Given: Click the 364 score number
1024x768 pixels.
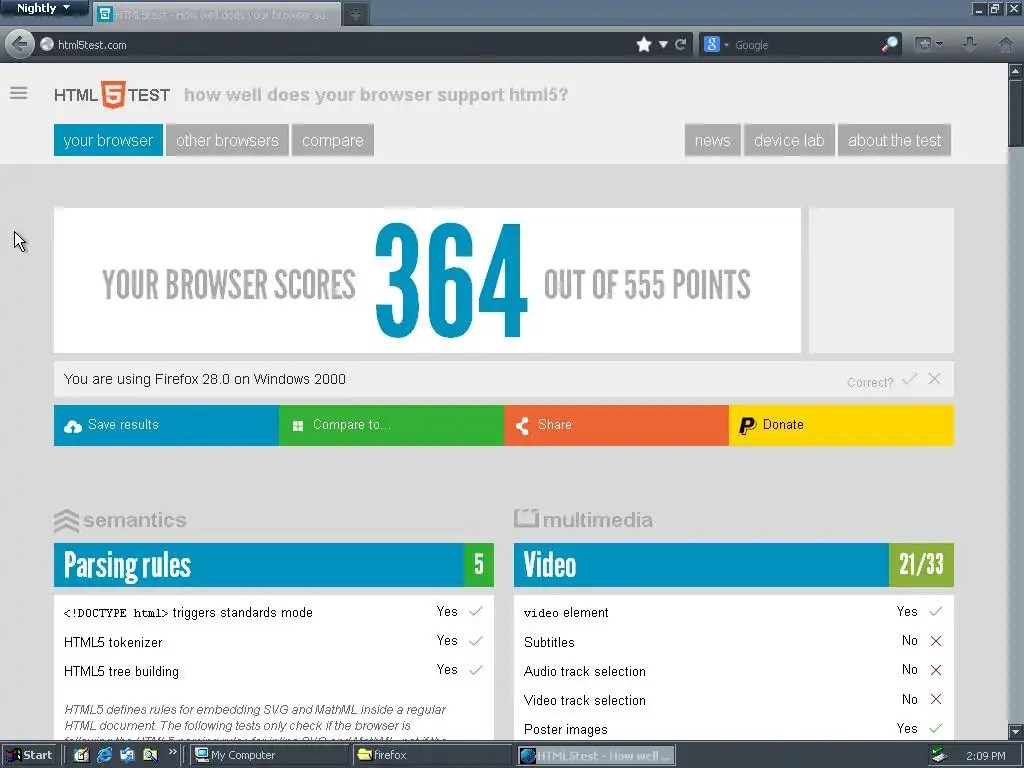Looking at the screenshot, I should tap(451, 281).
